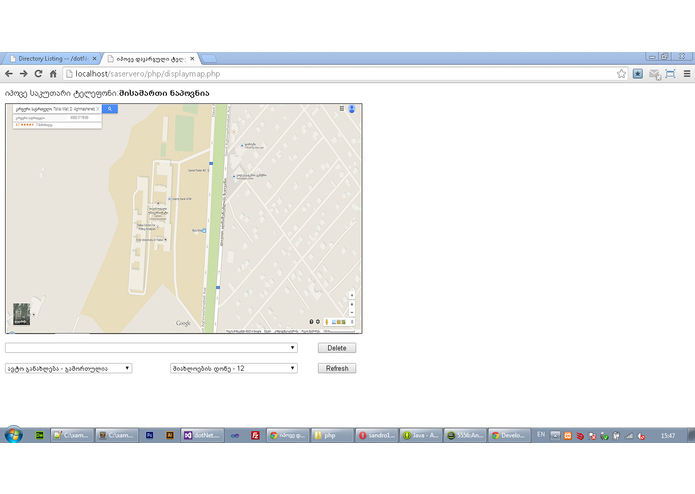
Task: Bookmark this page with the star
Action: coord(621,74)
